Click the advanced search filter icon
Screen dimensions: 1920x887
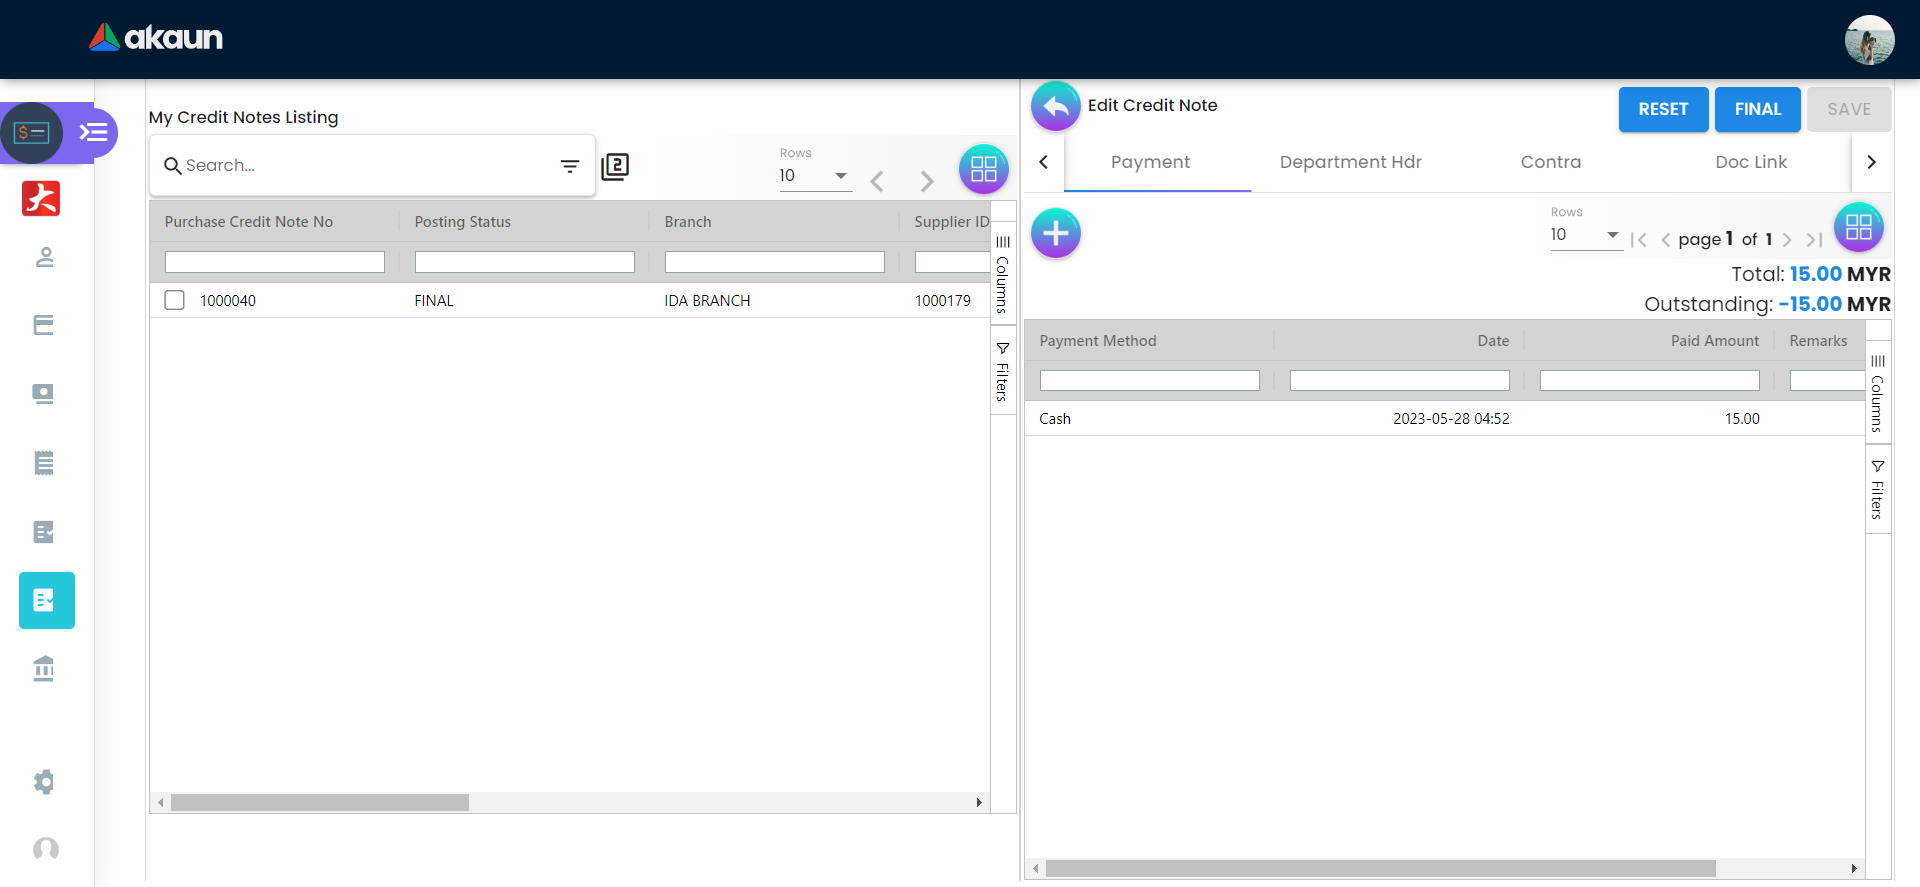[570, 166]
